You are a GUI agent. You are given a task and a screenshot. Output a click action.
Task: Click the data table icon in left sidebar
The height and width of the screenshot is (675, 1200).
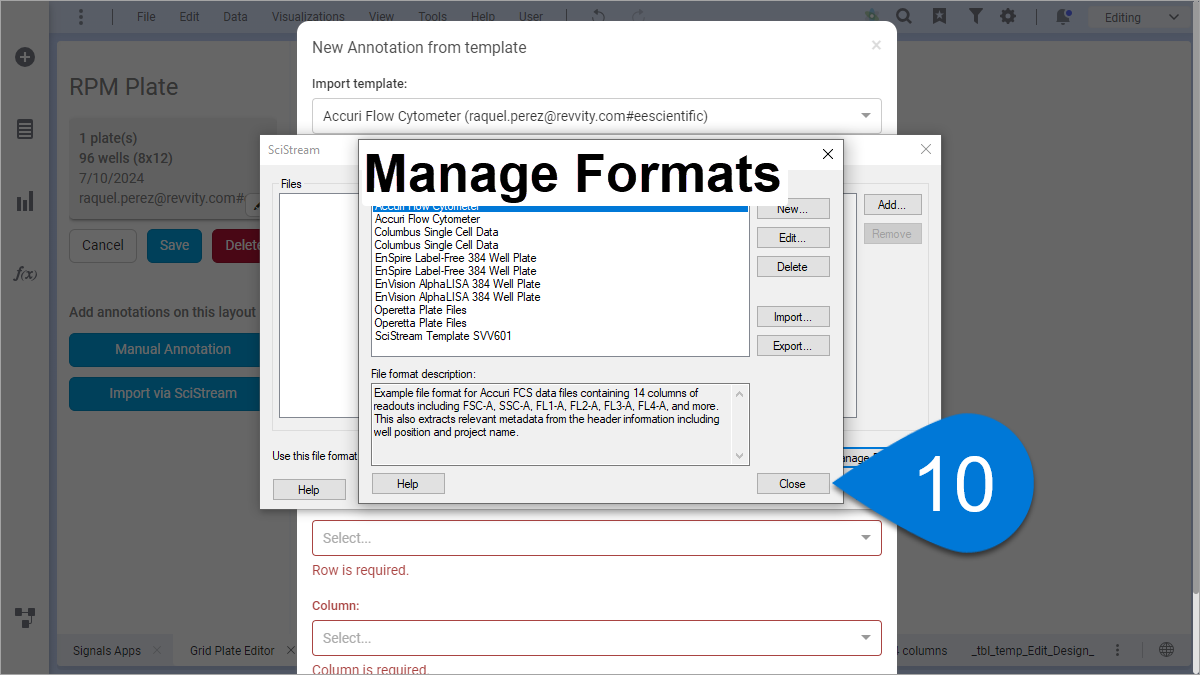(25, 129)
